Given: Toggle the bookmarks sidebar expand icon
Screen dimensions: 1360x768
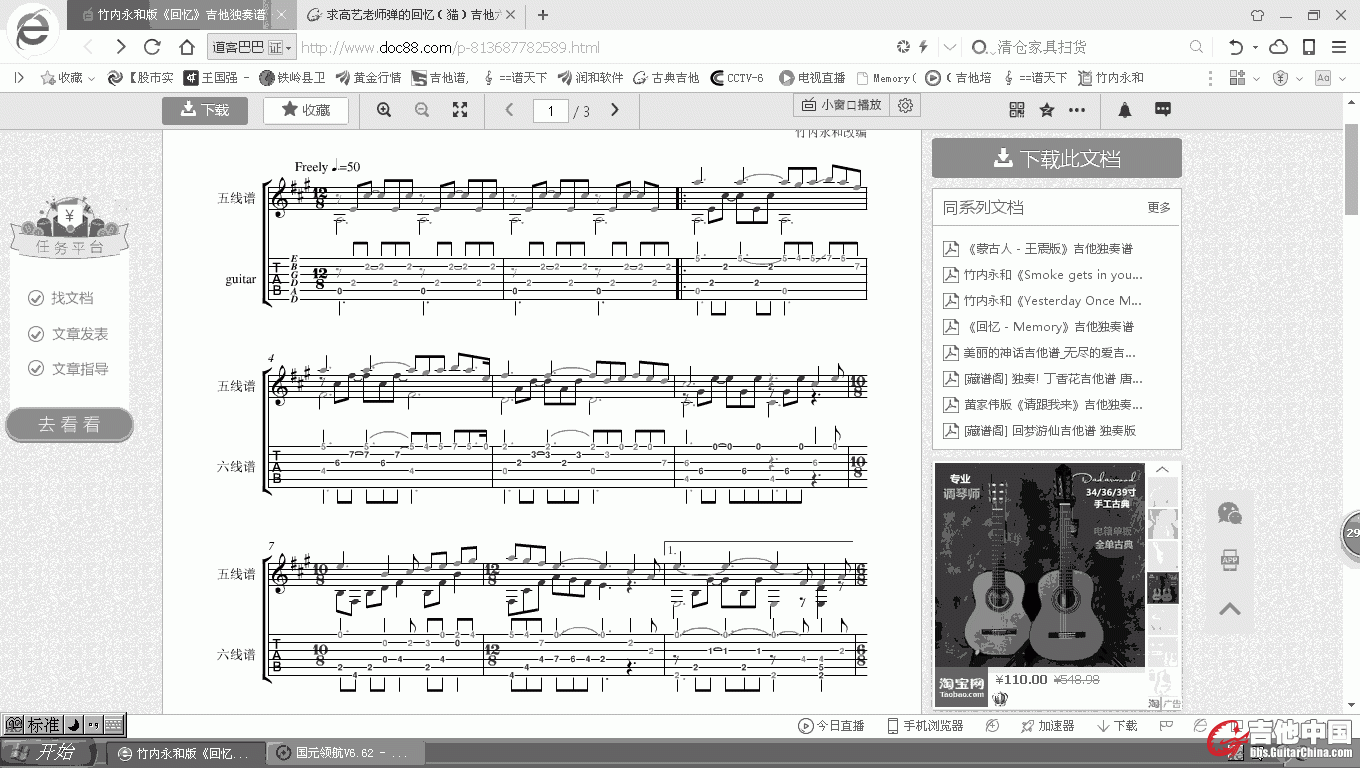Looking at the screenshot, I should point(18,77).
